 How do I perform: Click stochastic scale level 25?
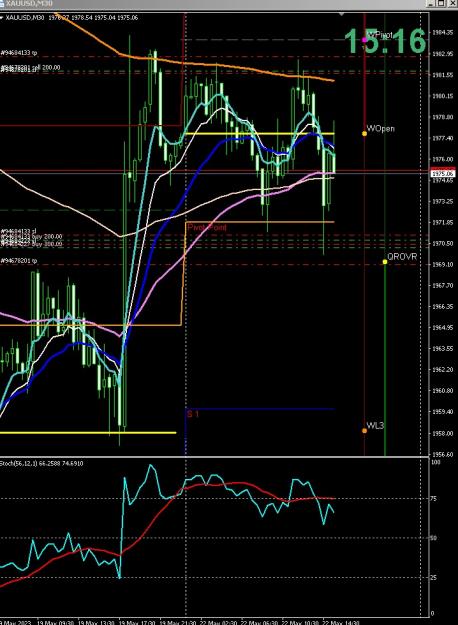(x=435, y=577)
